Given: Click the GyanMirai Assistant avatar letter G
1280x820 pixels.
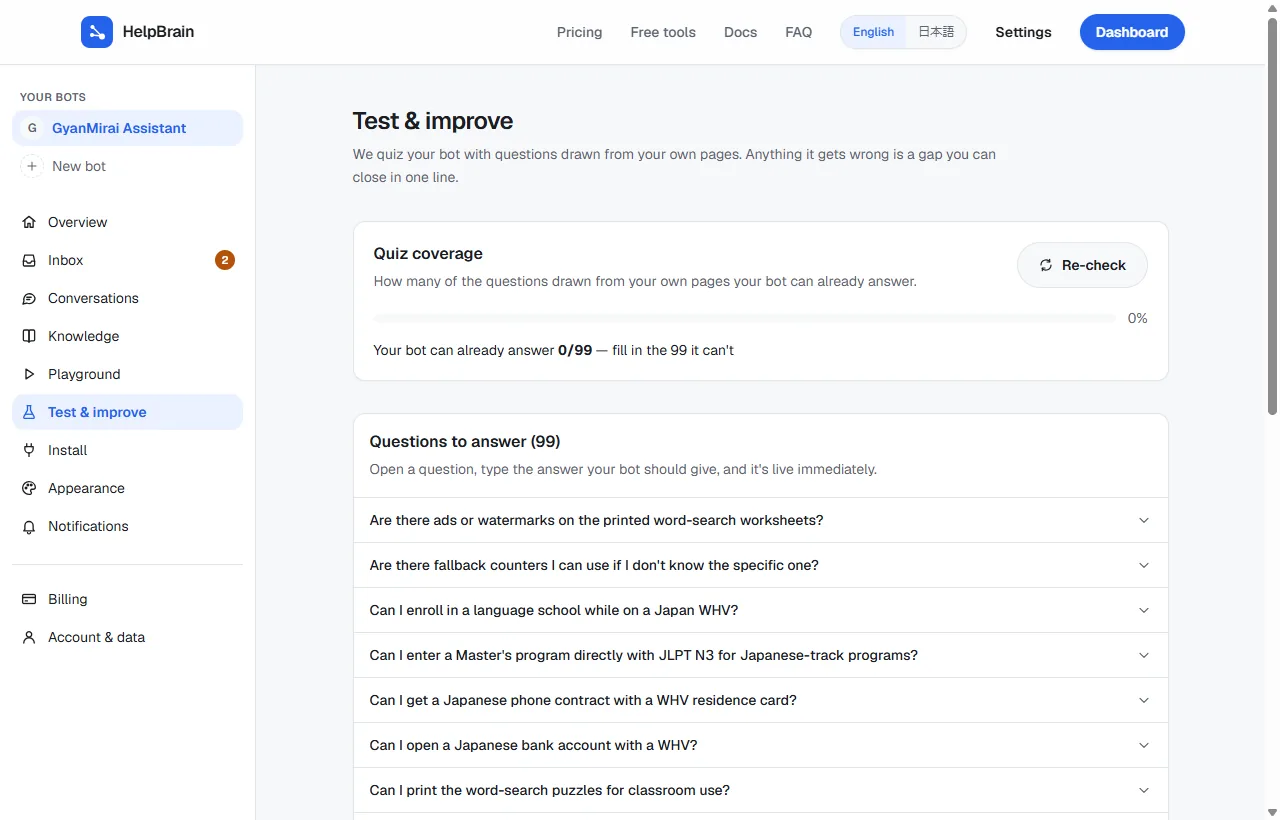Looking at the screenshot, I should click(x=32, y=128).
